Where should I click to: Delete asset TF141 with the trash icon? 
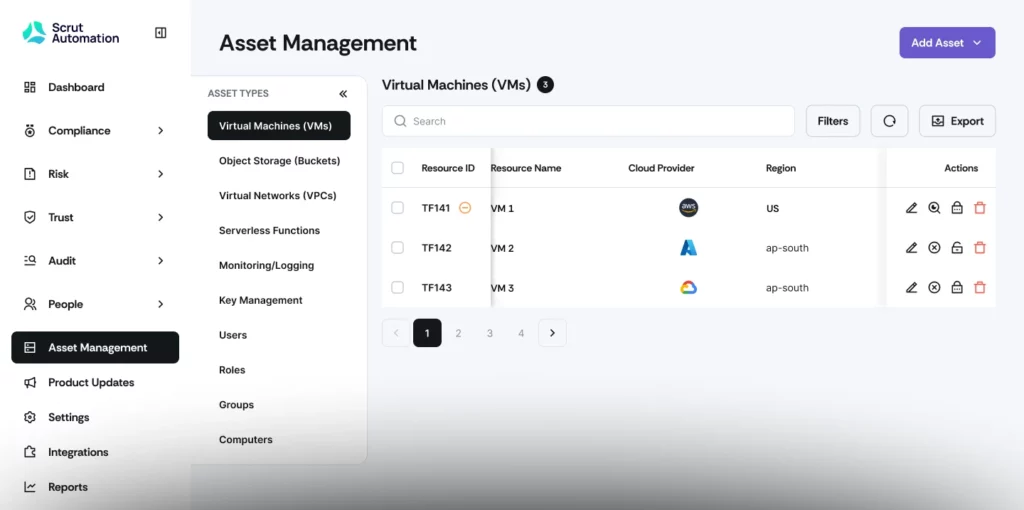(980, 208)
